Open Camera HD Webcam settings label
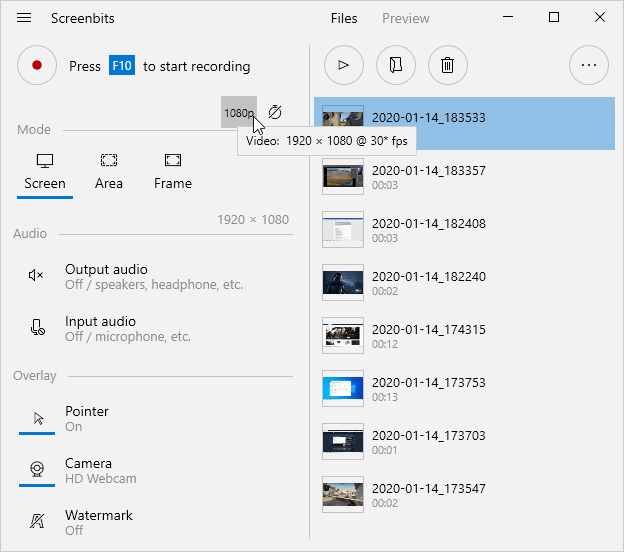 pyautogui.click(x=101, y=470)
